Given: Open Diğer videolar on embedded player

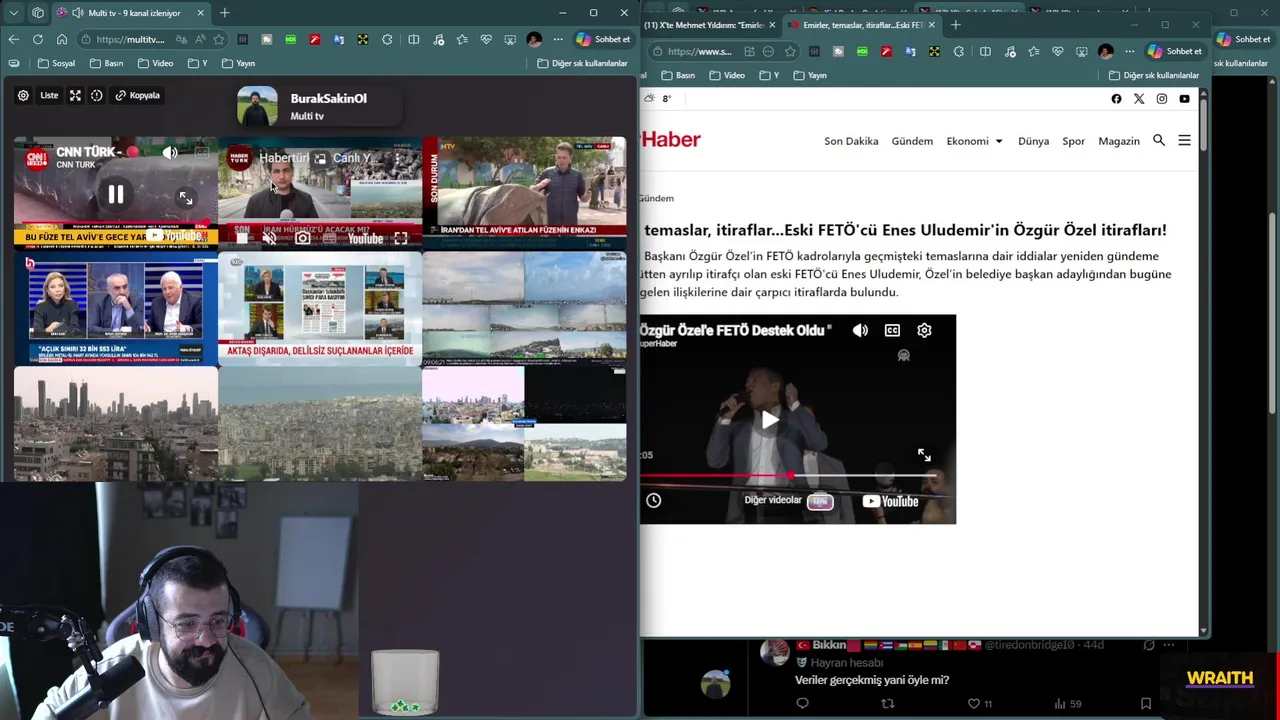Looking at the screenshot, I should pos(790,500).
